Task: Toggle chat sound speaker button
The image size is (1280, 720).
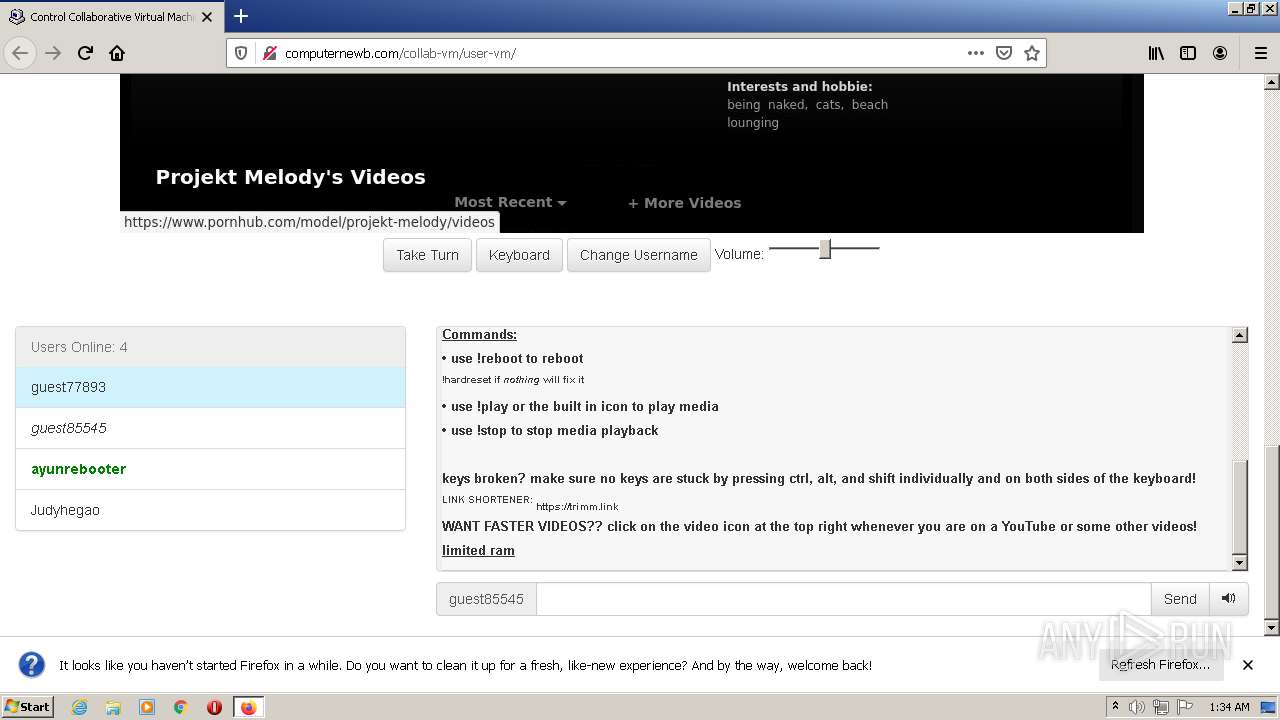Action: (x=1229, y=599)
